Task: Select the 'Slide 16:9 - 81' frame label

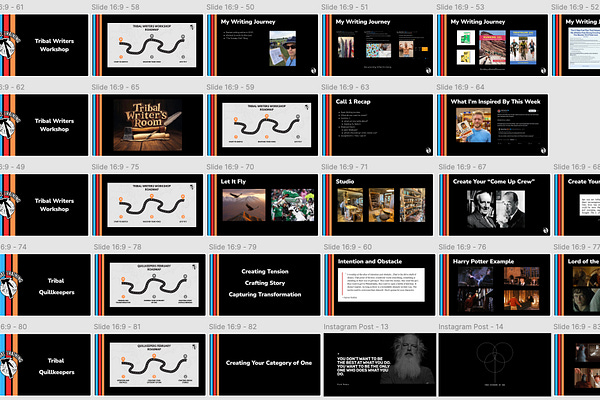Action: click(x=117, y=327)
